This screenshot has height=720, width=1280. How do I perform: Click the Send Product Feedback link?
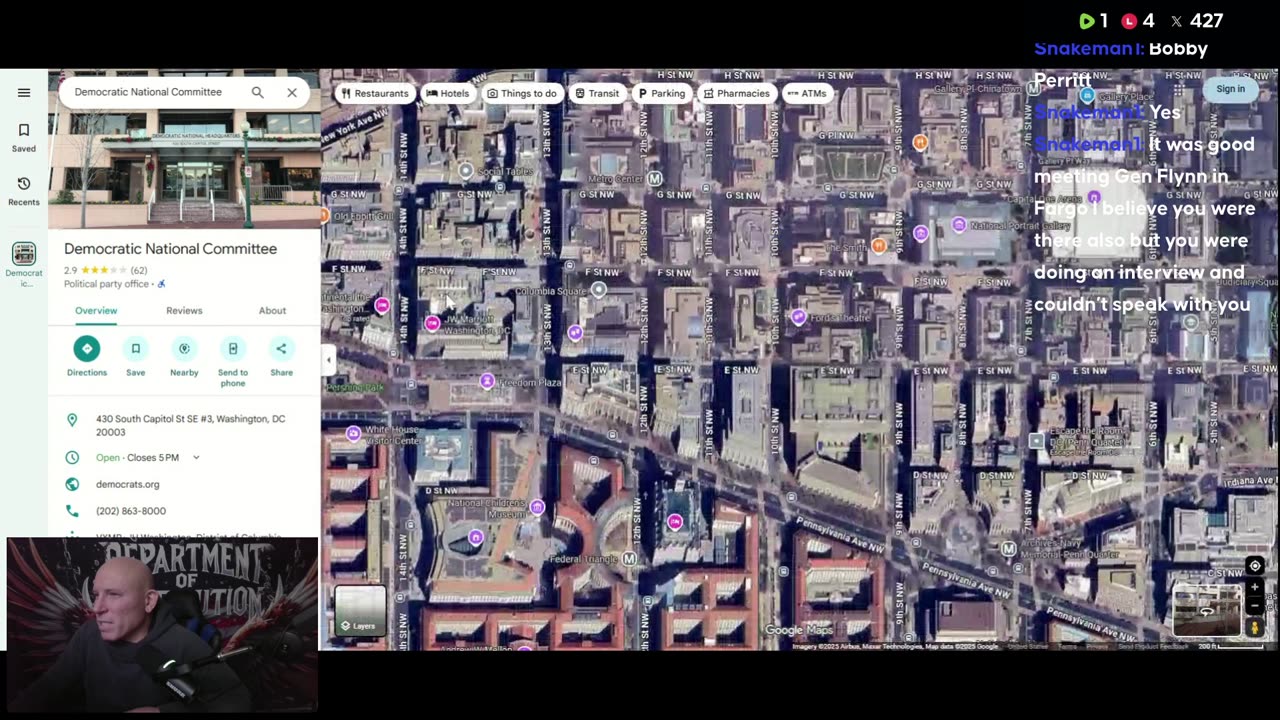tap(1154, 646)
